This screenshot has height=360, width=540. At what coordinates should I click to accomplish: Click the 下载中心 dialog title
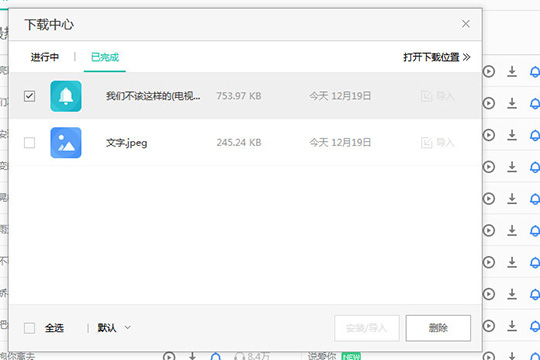(49, 25)
